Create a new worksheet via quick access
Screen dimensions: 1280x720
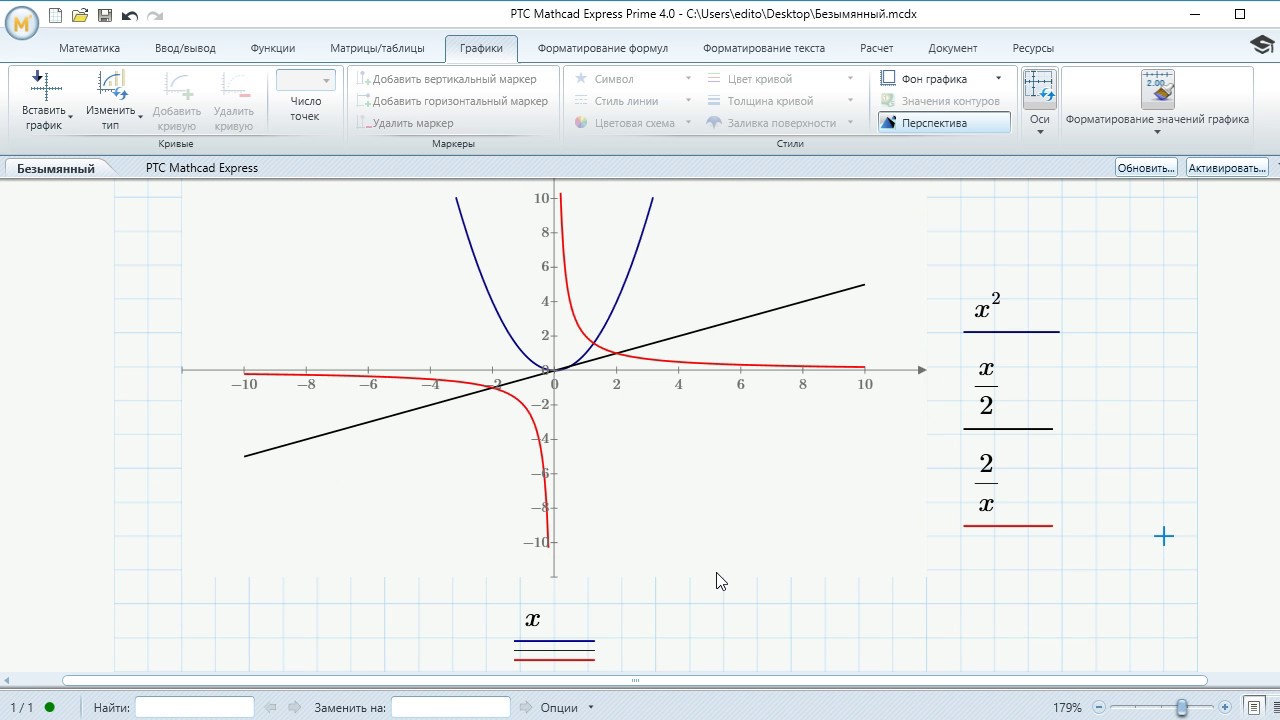tap(55, 15)
